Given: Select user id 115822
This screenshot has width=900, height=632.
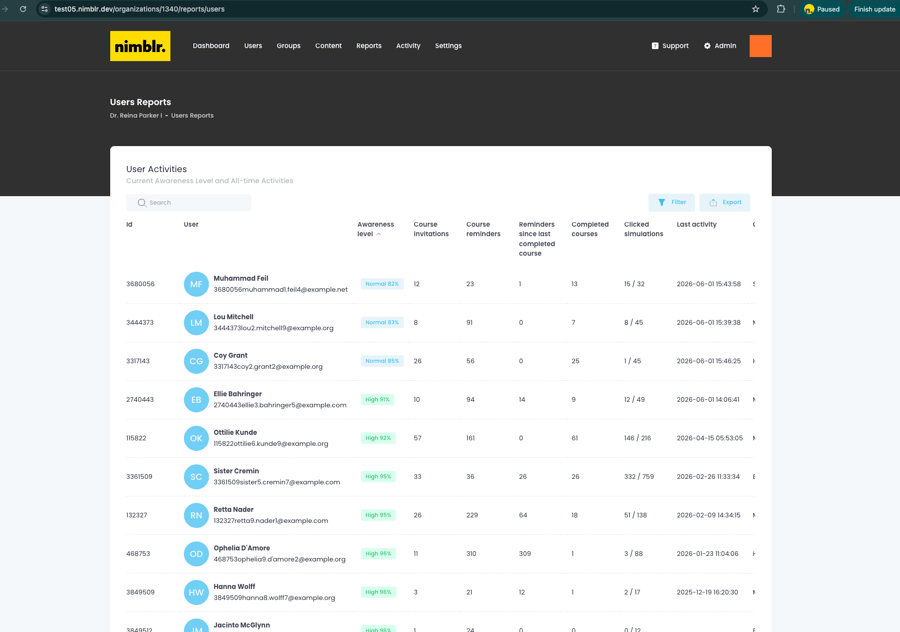Looking at the screenshot, I should 137,438.
